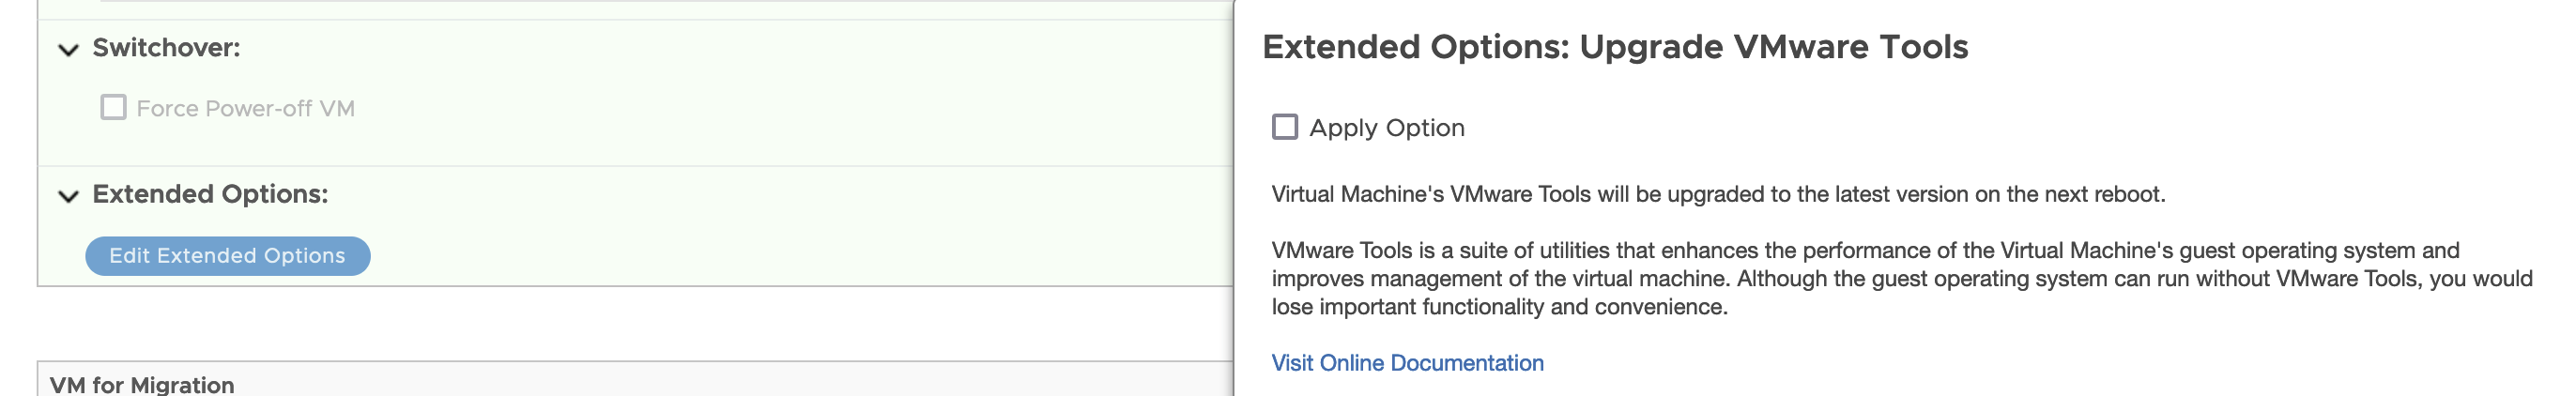Viewport: 2576px width, 396px height.
Task: Click the Upgrade VMware Tools panel title
Action: click(1615, 47)
